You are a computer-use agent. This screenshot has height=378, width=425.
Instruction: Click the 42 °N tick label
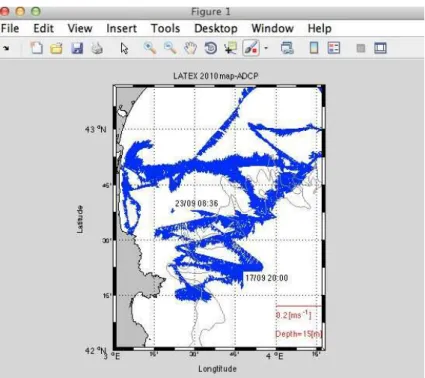tap(96, 351)
